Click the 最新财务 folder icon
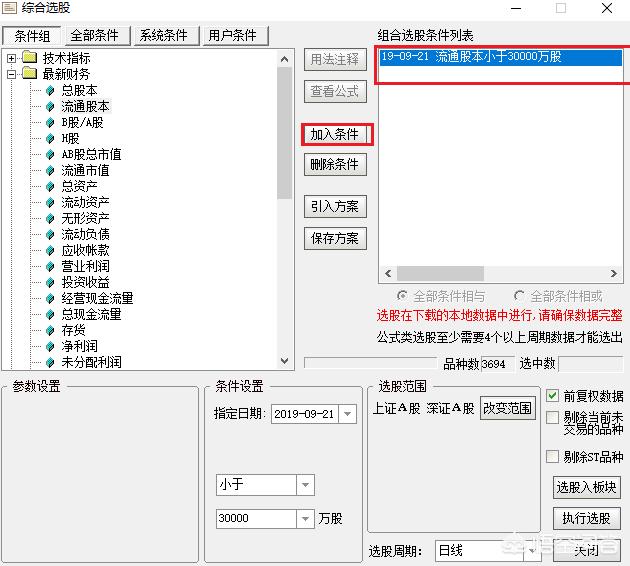This screenshot has width=630, height=566. coord(29,74)
